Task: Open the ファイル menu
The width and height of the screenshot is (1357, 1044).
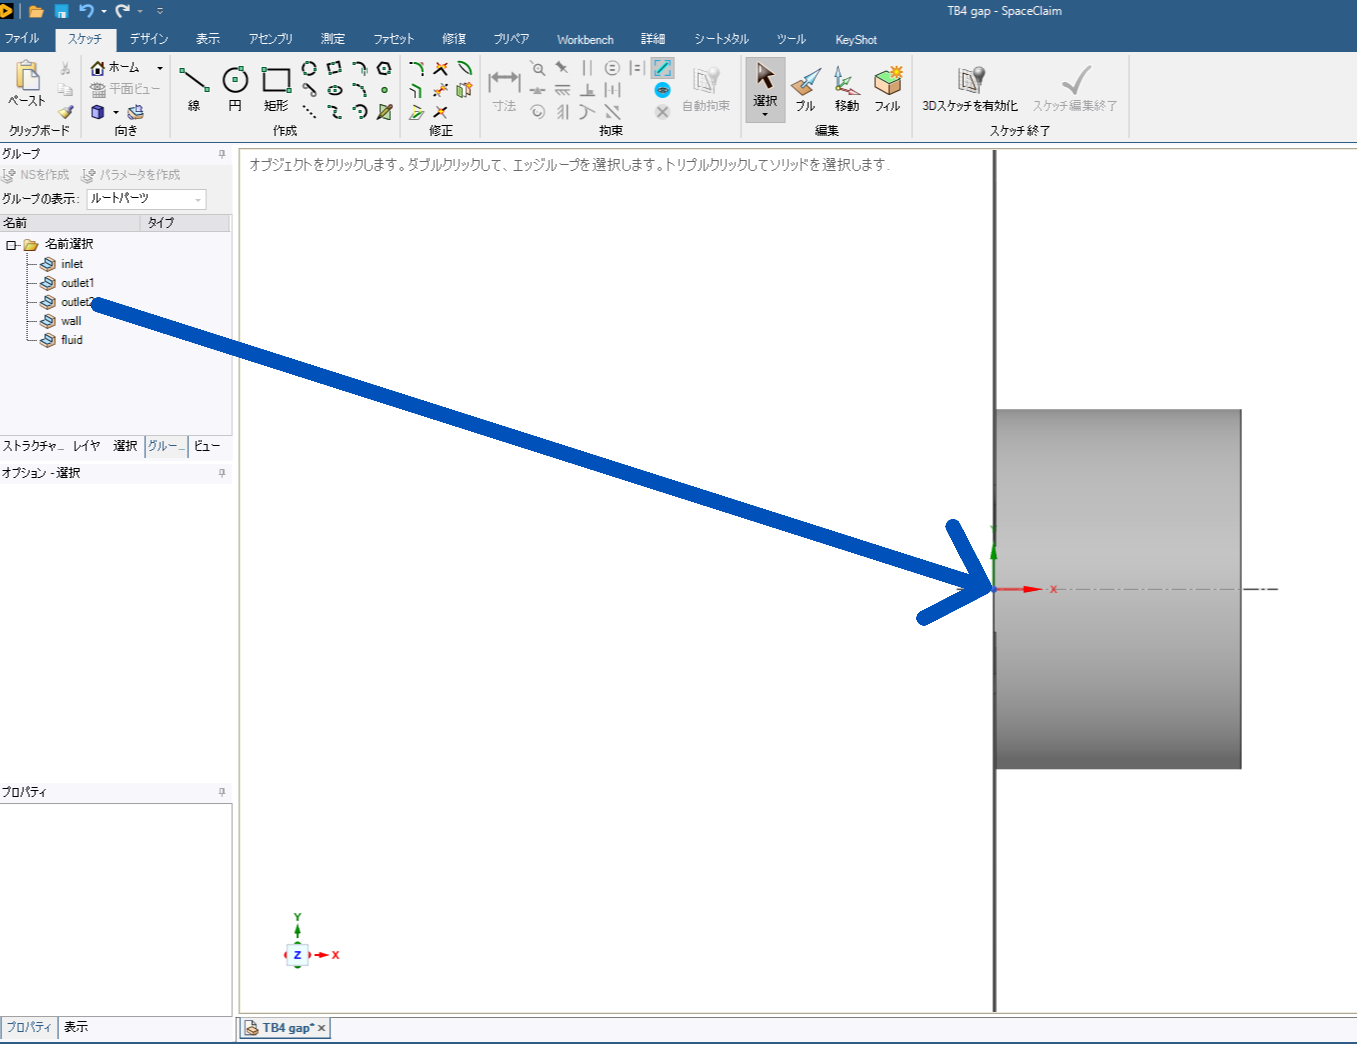Action: 22,39
